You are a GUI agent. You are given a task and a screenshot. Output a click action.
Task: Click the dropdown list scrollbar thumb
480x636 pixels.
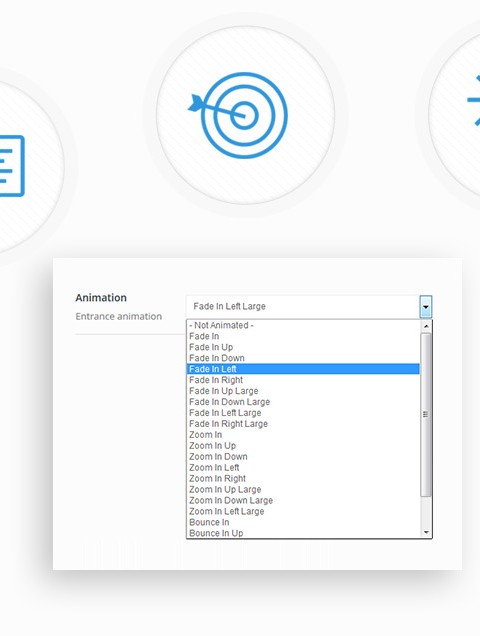pyautogui.click(x=426, y=415)
